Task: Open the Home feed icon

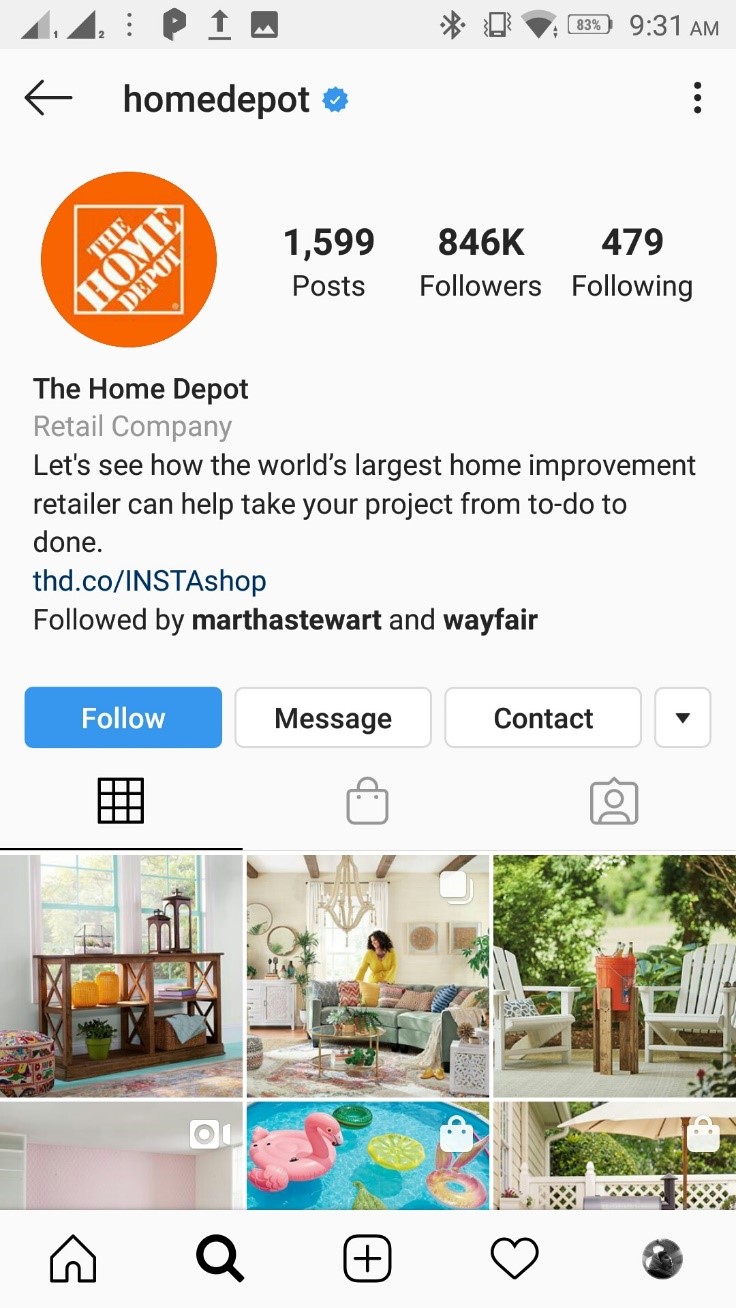Action: pos(73,1258)
